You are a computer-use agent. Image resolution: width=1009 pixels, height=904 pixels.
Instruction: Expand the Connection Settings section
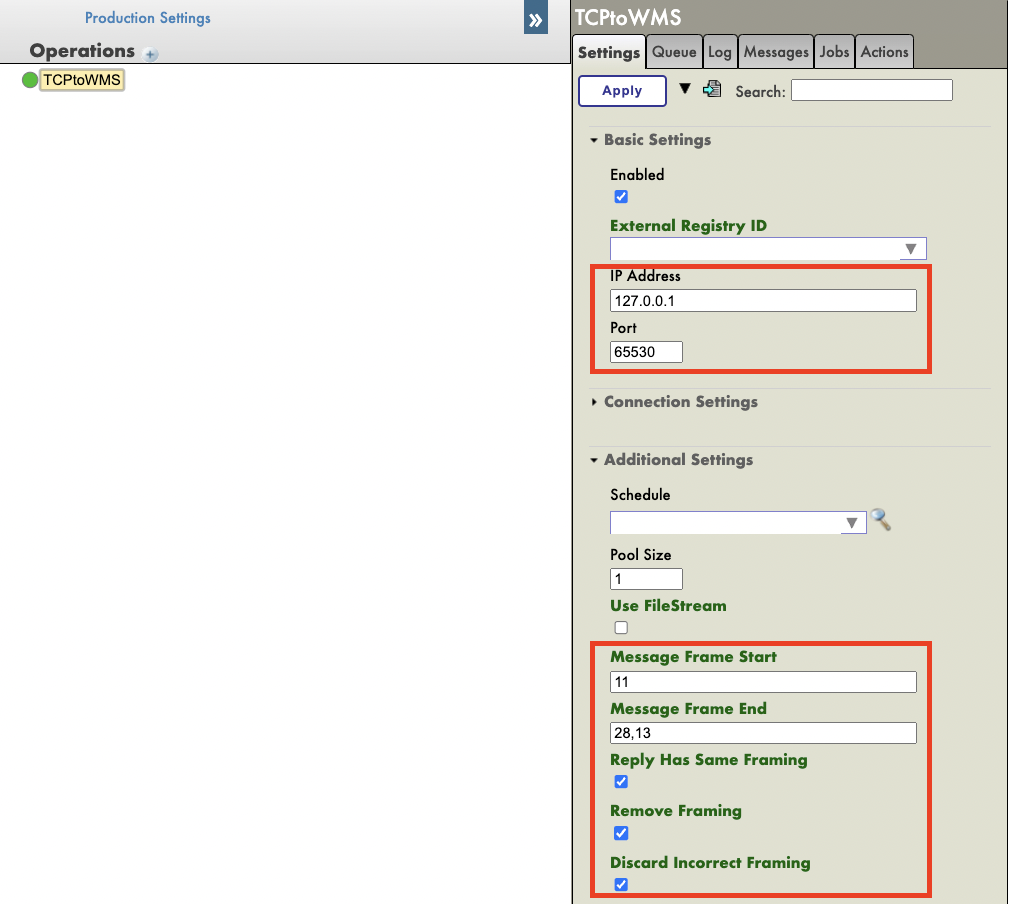(x=680, y=402)
